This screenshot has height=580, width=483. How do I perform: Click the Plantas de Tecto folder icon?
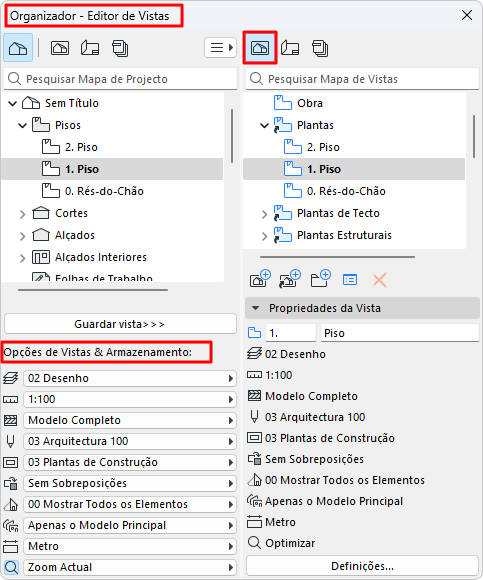click(283, 213)
